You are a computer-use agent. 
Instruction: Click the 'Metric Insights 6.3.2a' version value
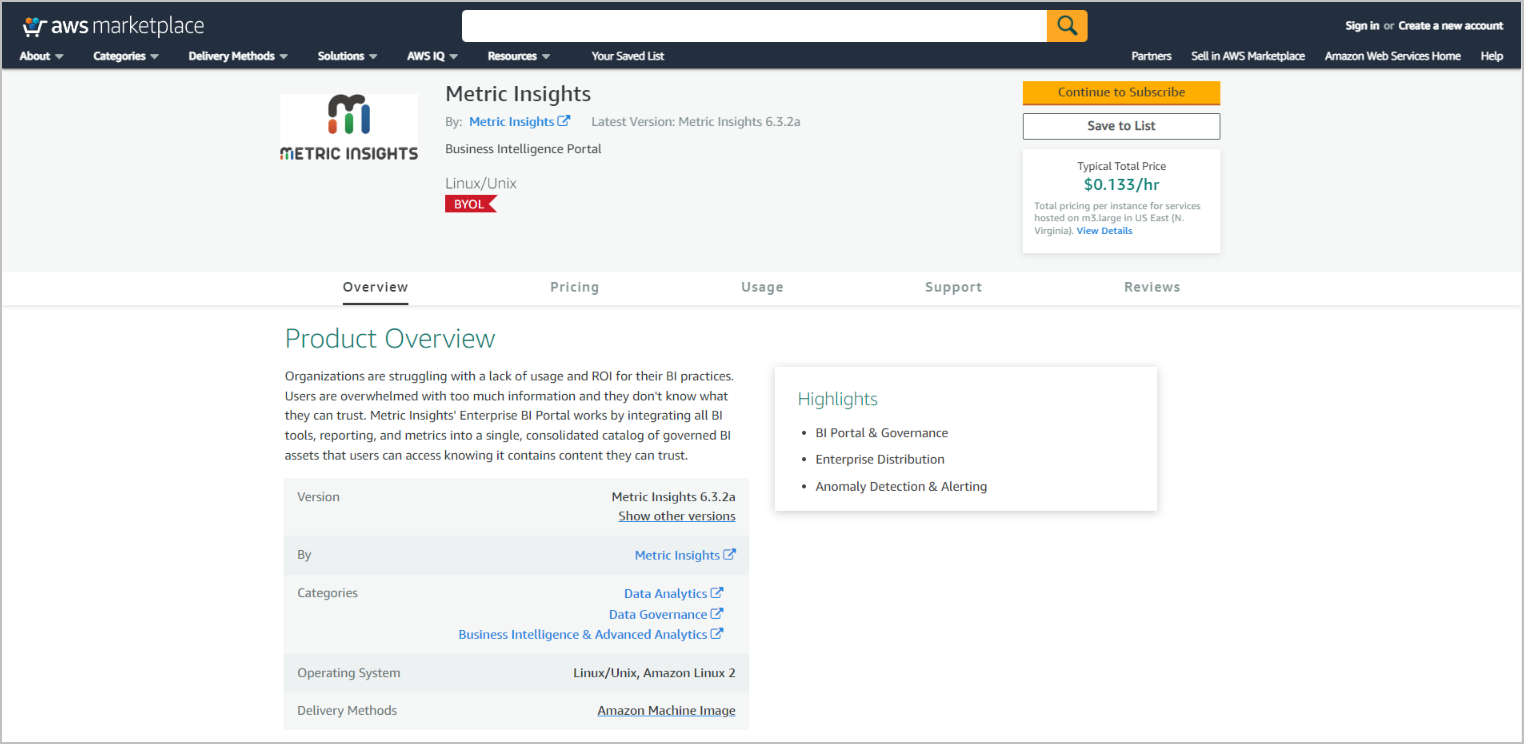click(x=674, y=497)
